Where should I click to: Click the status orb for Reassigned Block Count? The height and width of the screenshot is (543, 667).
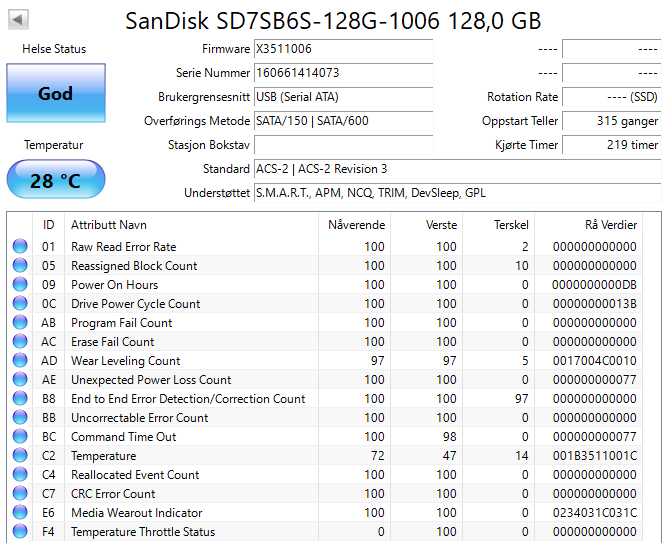pos(20,266)
